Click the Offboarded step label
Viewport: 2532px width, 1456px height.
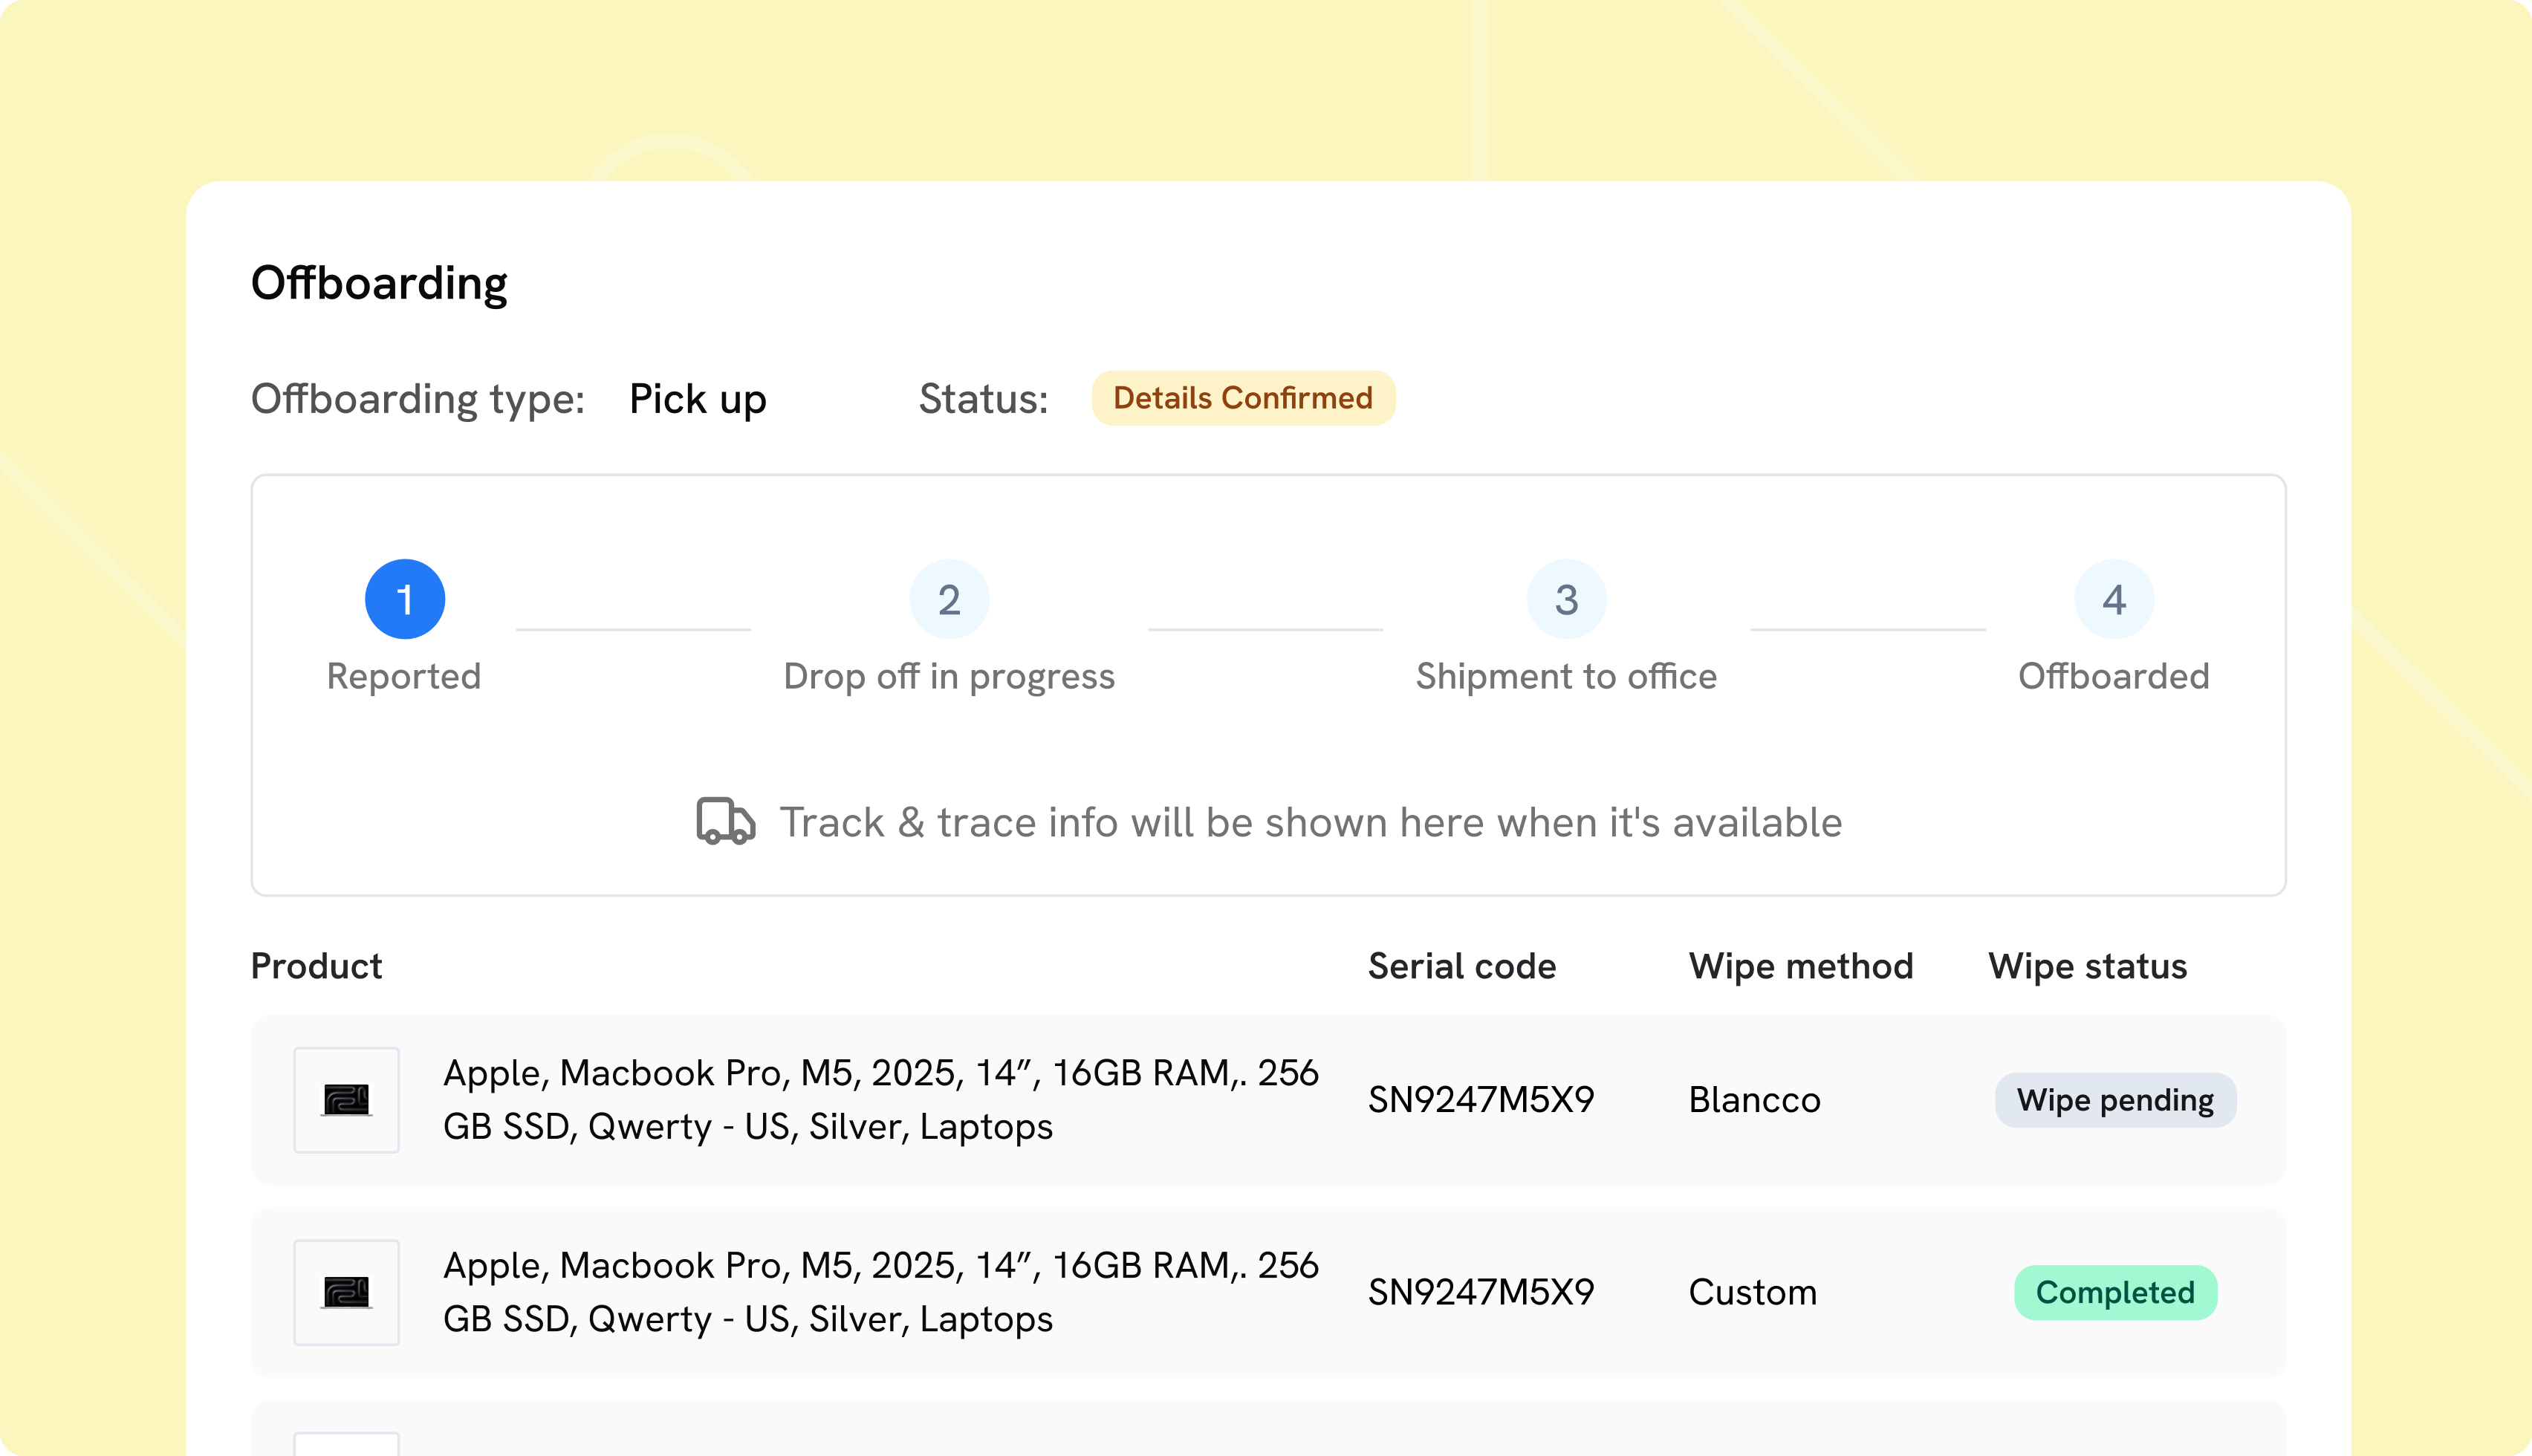coord(2114,677)
